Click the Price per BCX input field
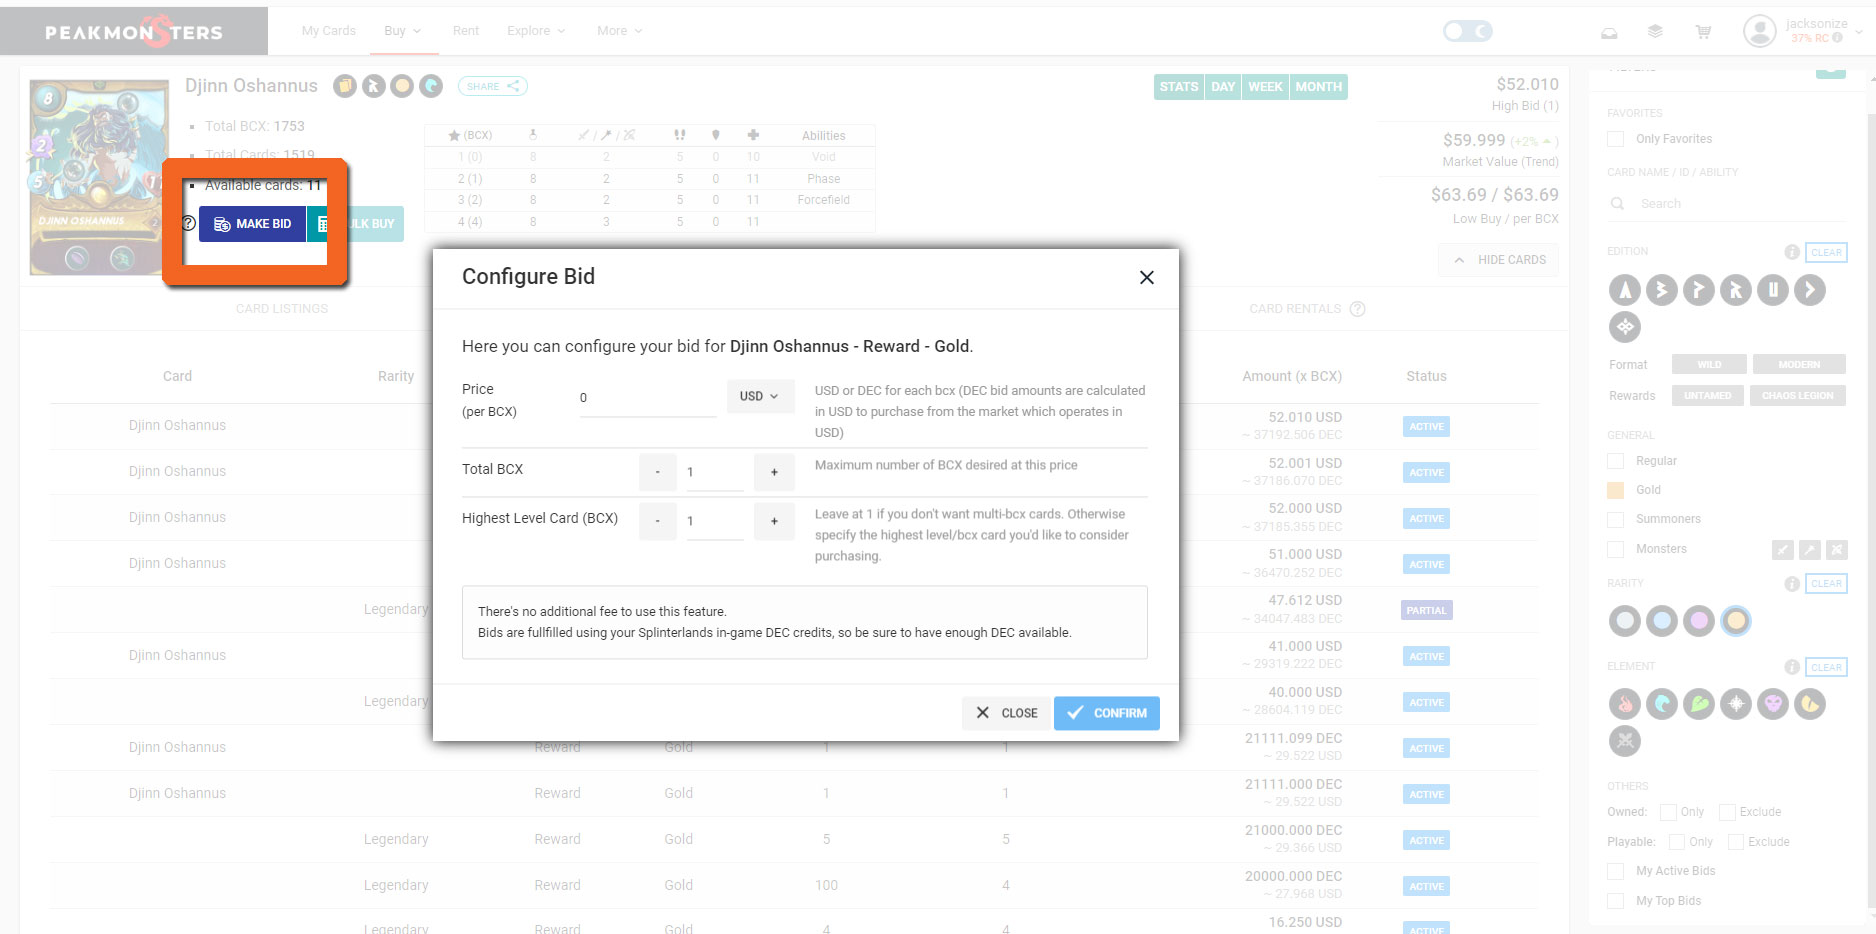1876x934 pixels. [648, 398]
